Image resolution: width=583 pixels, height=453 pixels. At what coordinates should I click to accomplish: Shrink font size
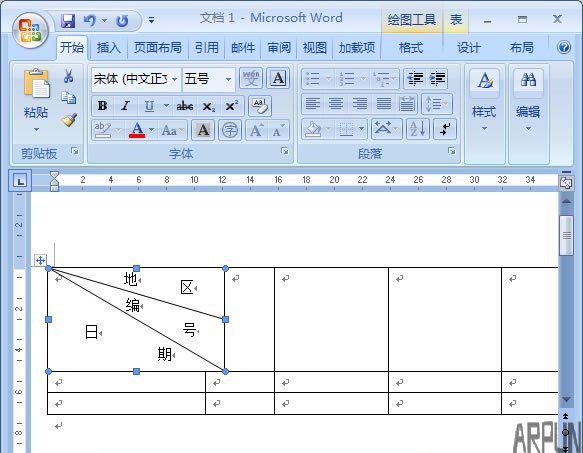(278, 130)
